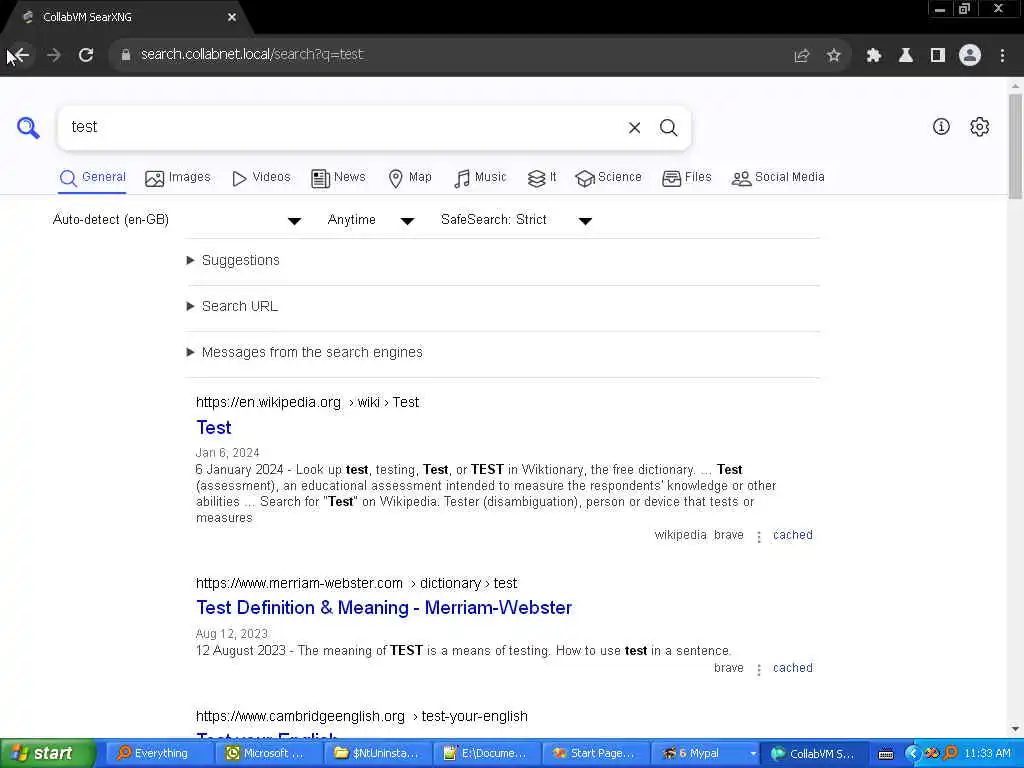Bookmark this page with the star icon
Image resolution: width=1024 pixels, height=768 pixels.
[833, 56]
